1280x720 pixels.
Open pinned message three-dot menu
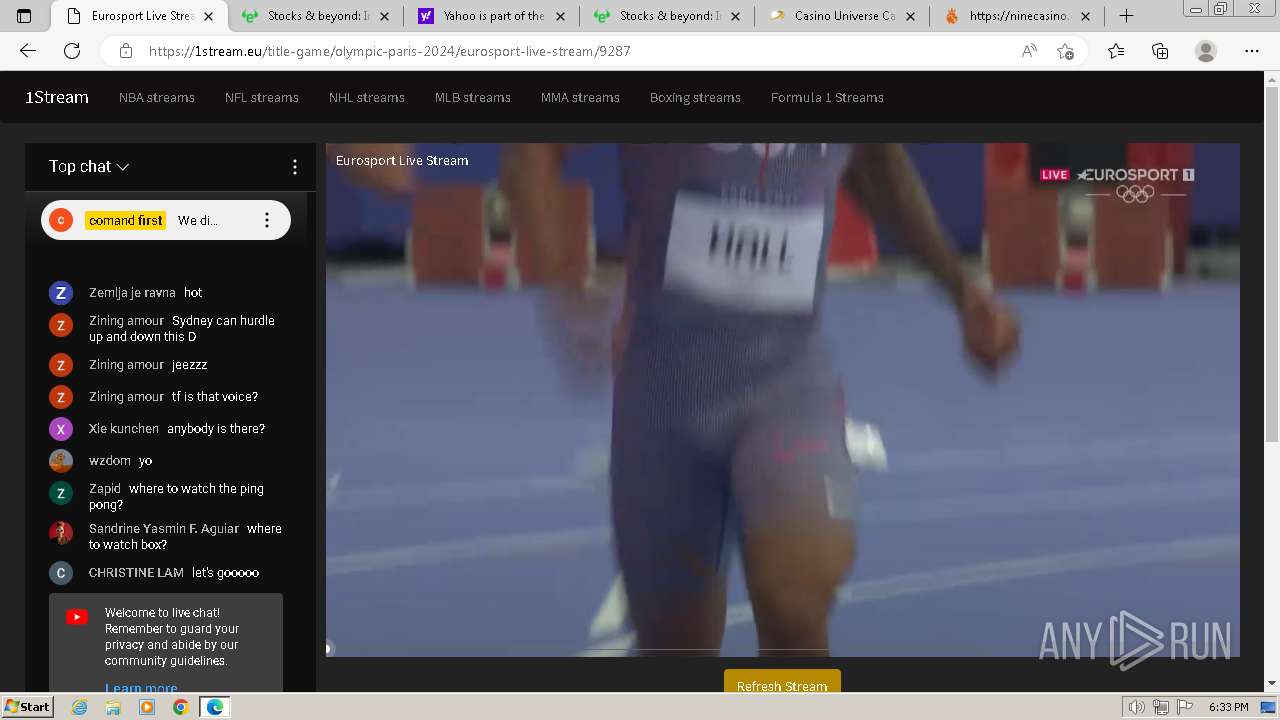(266, 220)
